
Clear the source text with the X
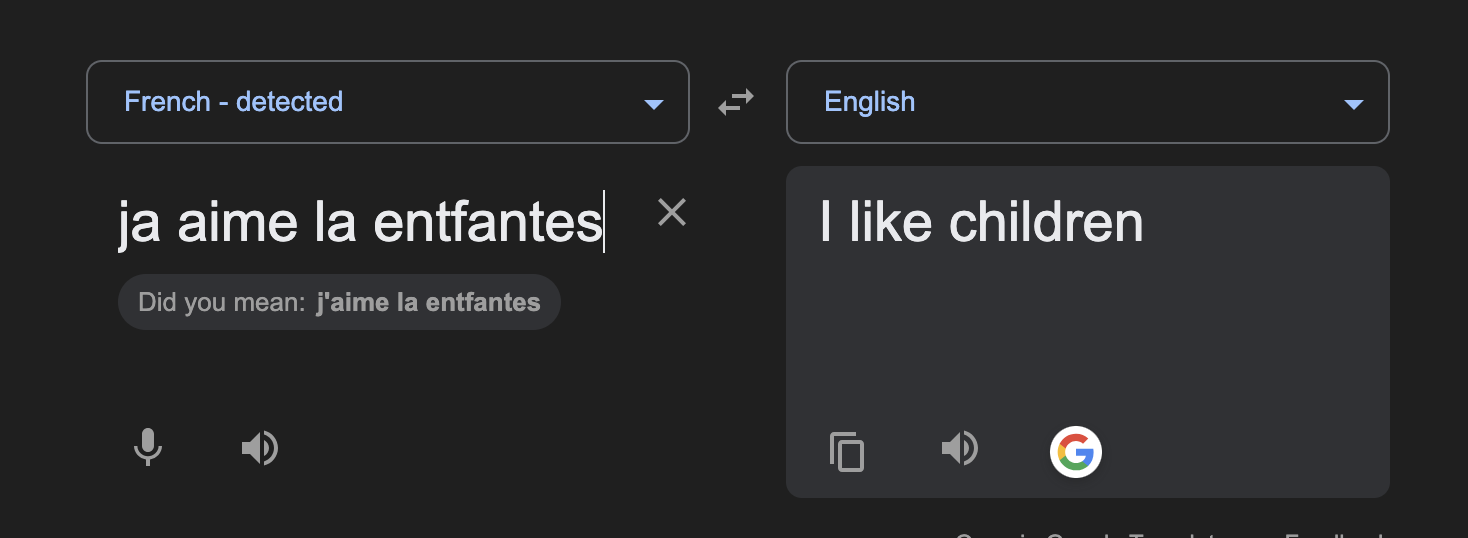pos(672,212)
